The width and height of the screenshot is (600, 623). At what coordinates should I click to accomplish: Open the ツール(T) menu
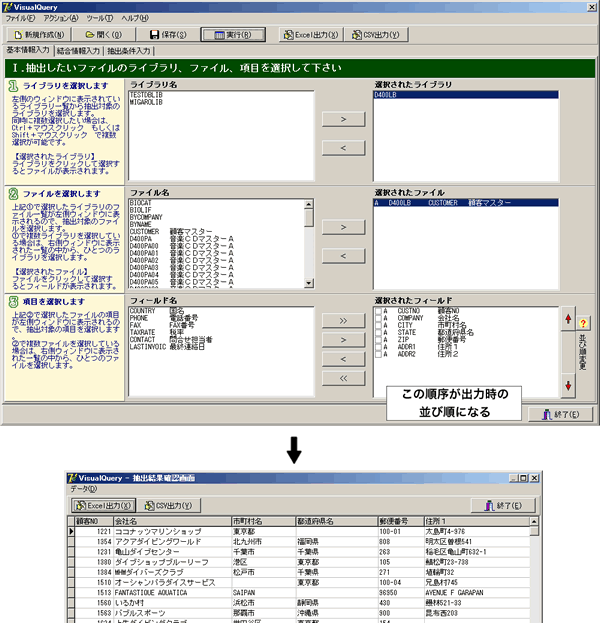click(100, 18)
